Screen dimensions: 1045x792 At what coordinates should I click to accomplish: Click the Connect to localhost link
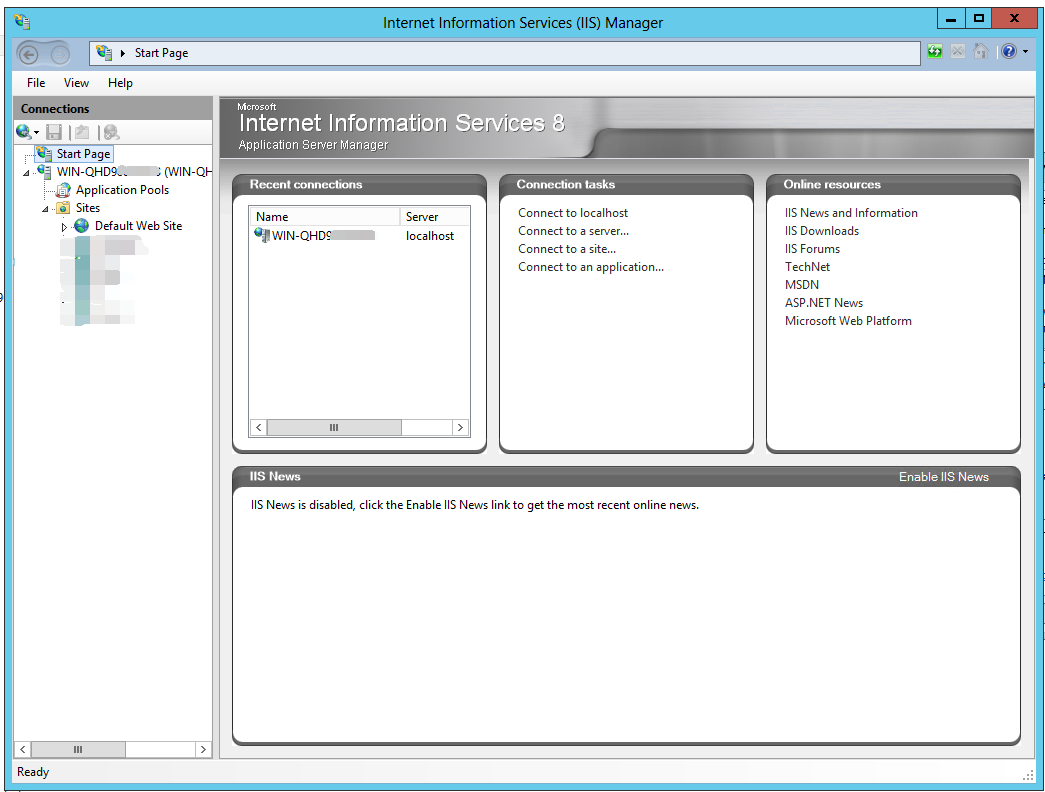point(573,213)
